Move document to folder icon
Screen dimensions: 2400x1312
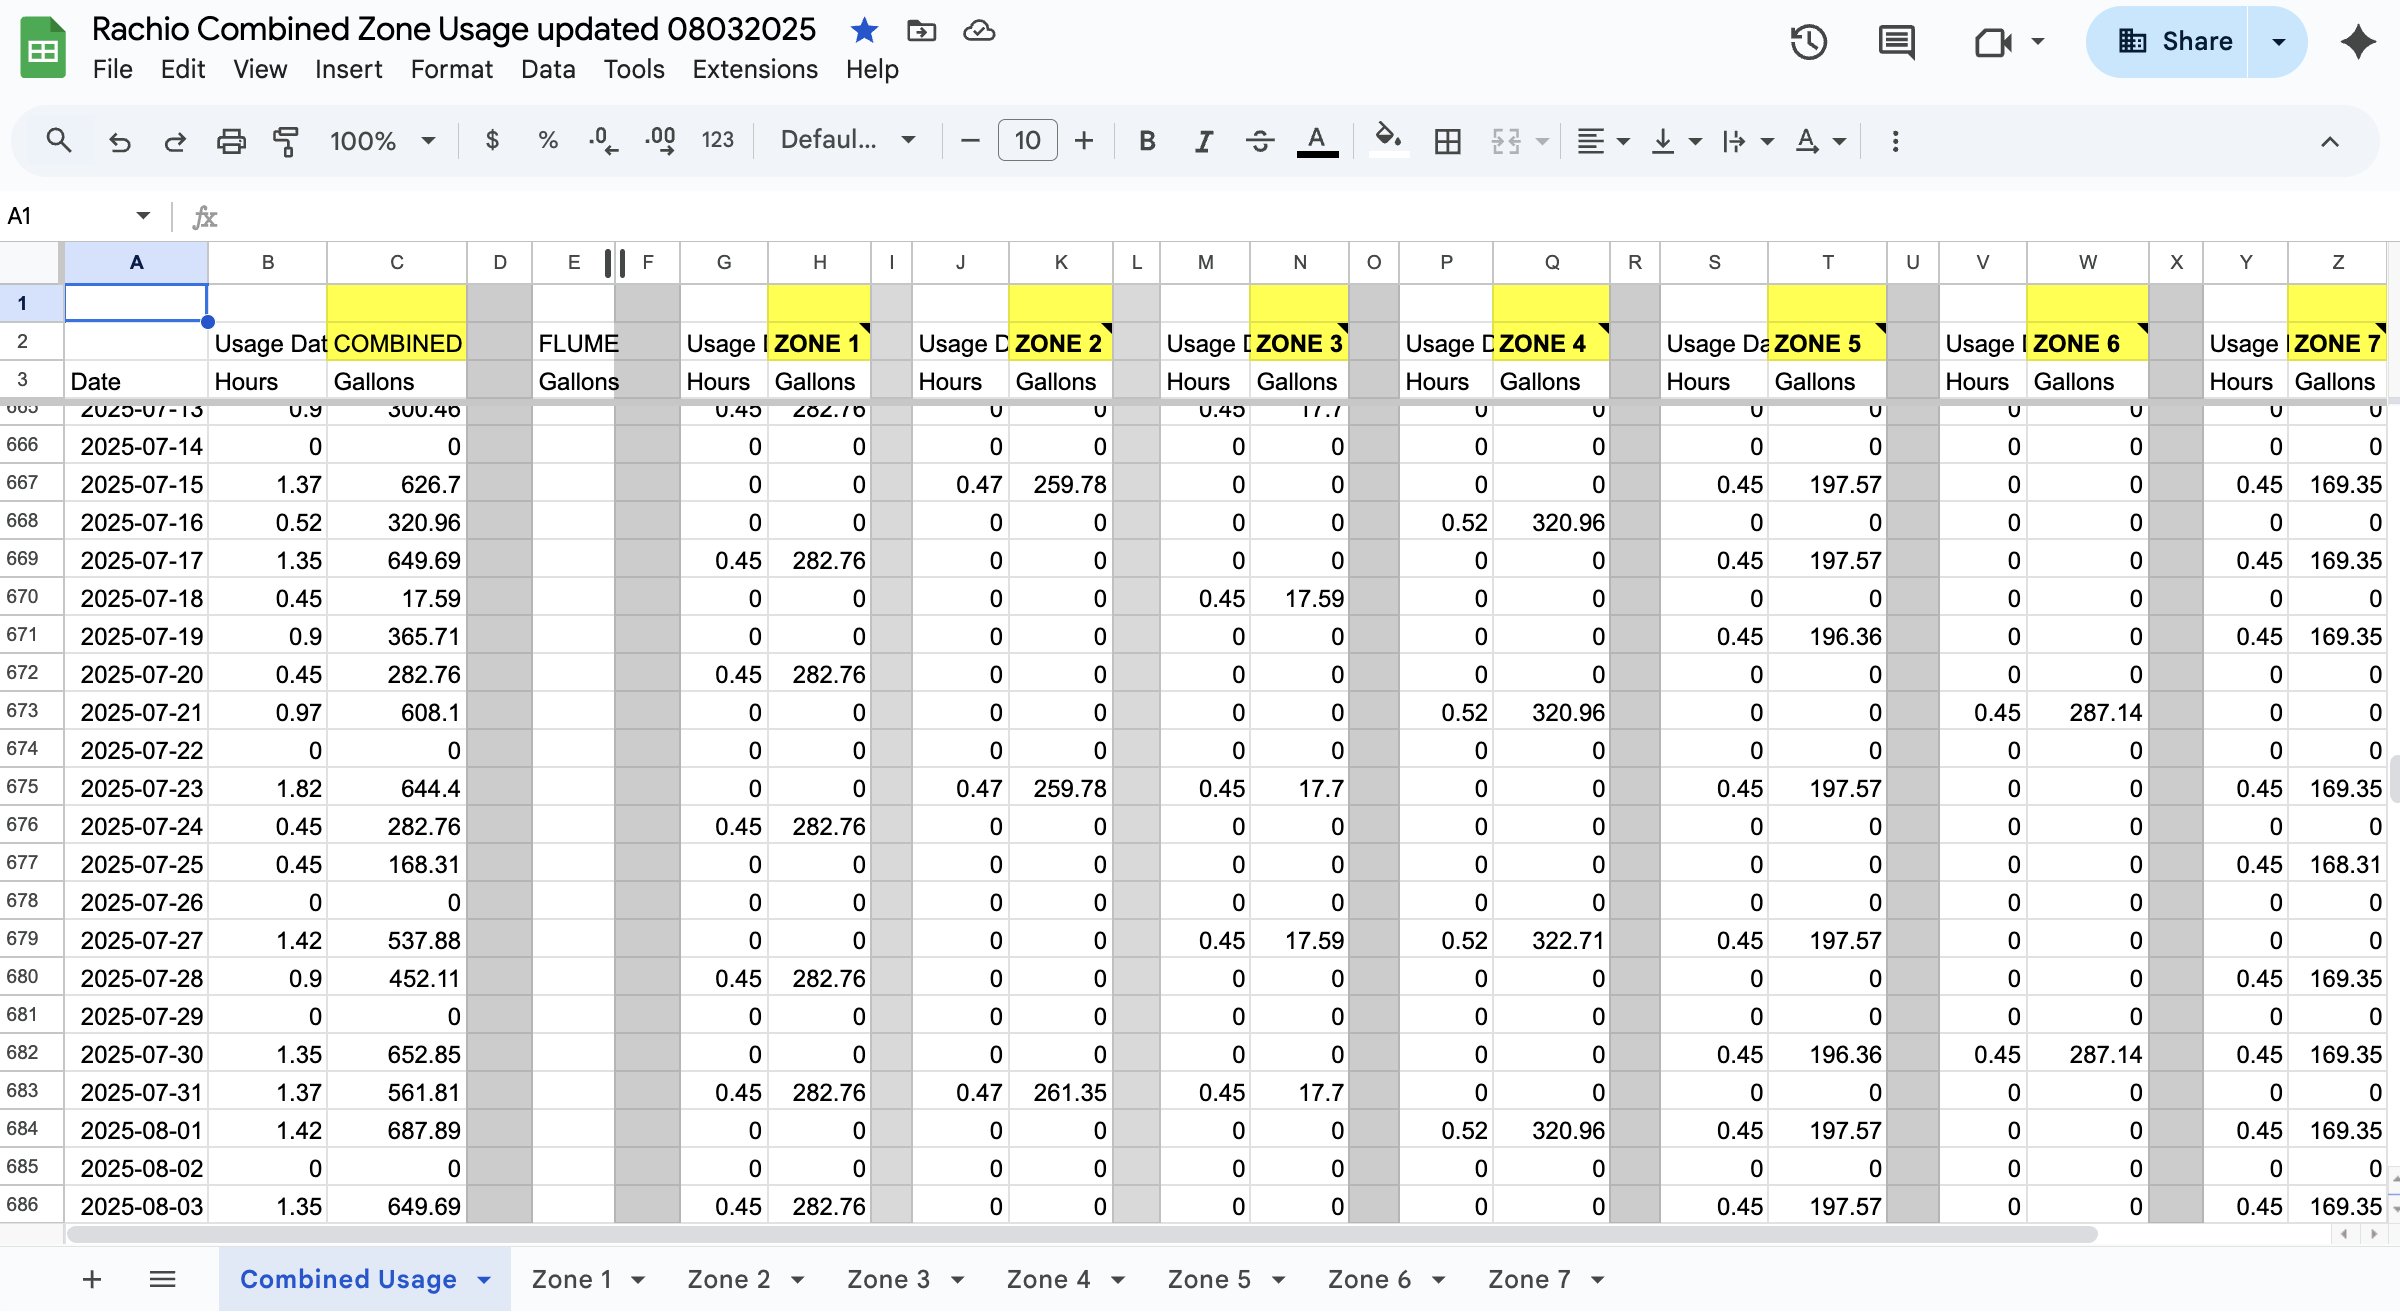pos(921,31)
